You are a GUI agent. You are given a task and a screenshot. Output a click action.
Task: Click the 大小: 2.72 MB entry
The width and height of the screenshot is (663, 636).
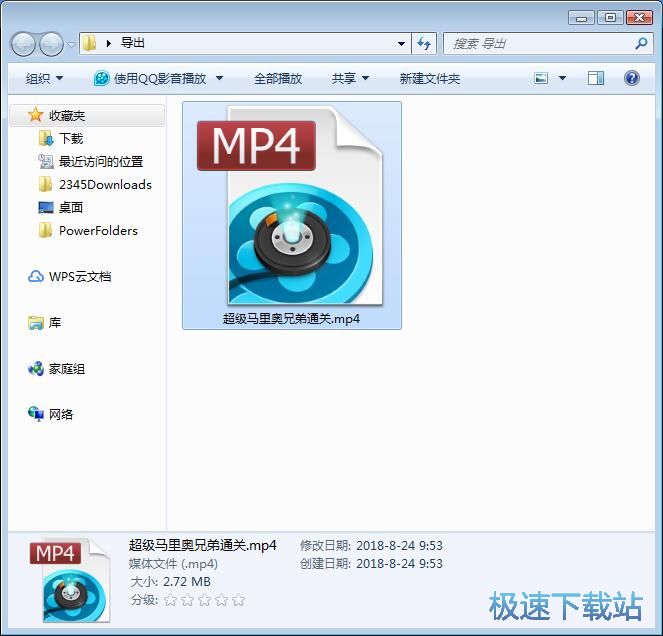coord(170,581)
